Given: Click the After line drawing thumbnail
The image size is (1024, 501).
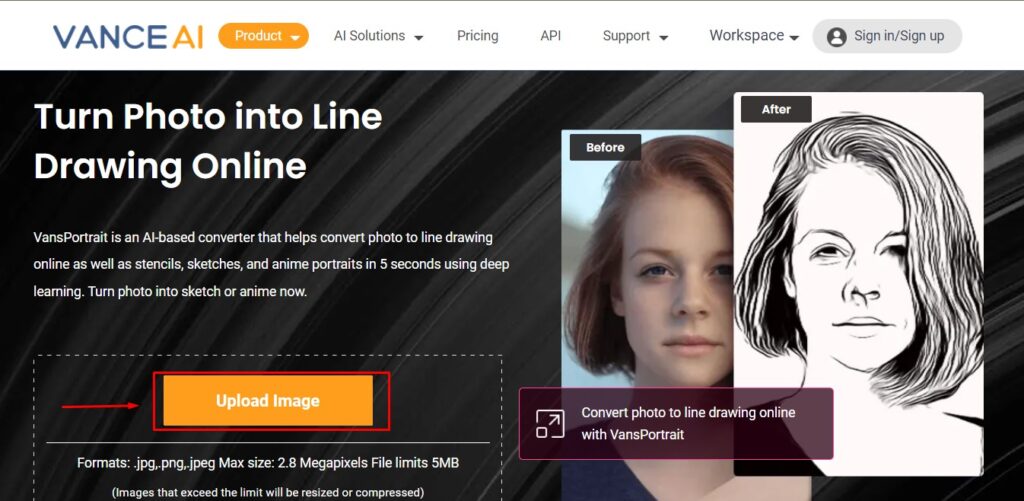Looking at the screenshot, I should tap(858, 284).
